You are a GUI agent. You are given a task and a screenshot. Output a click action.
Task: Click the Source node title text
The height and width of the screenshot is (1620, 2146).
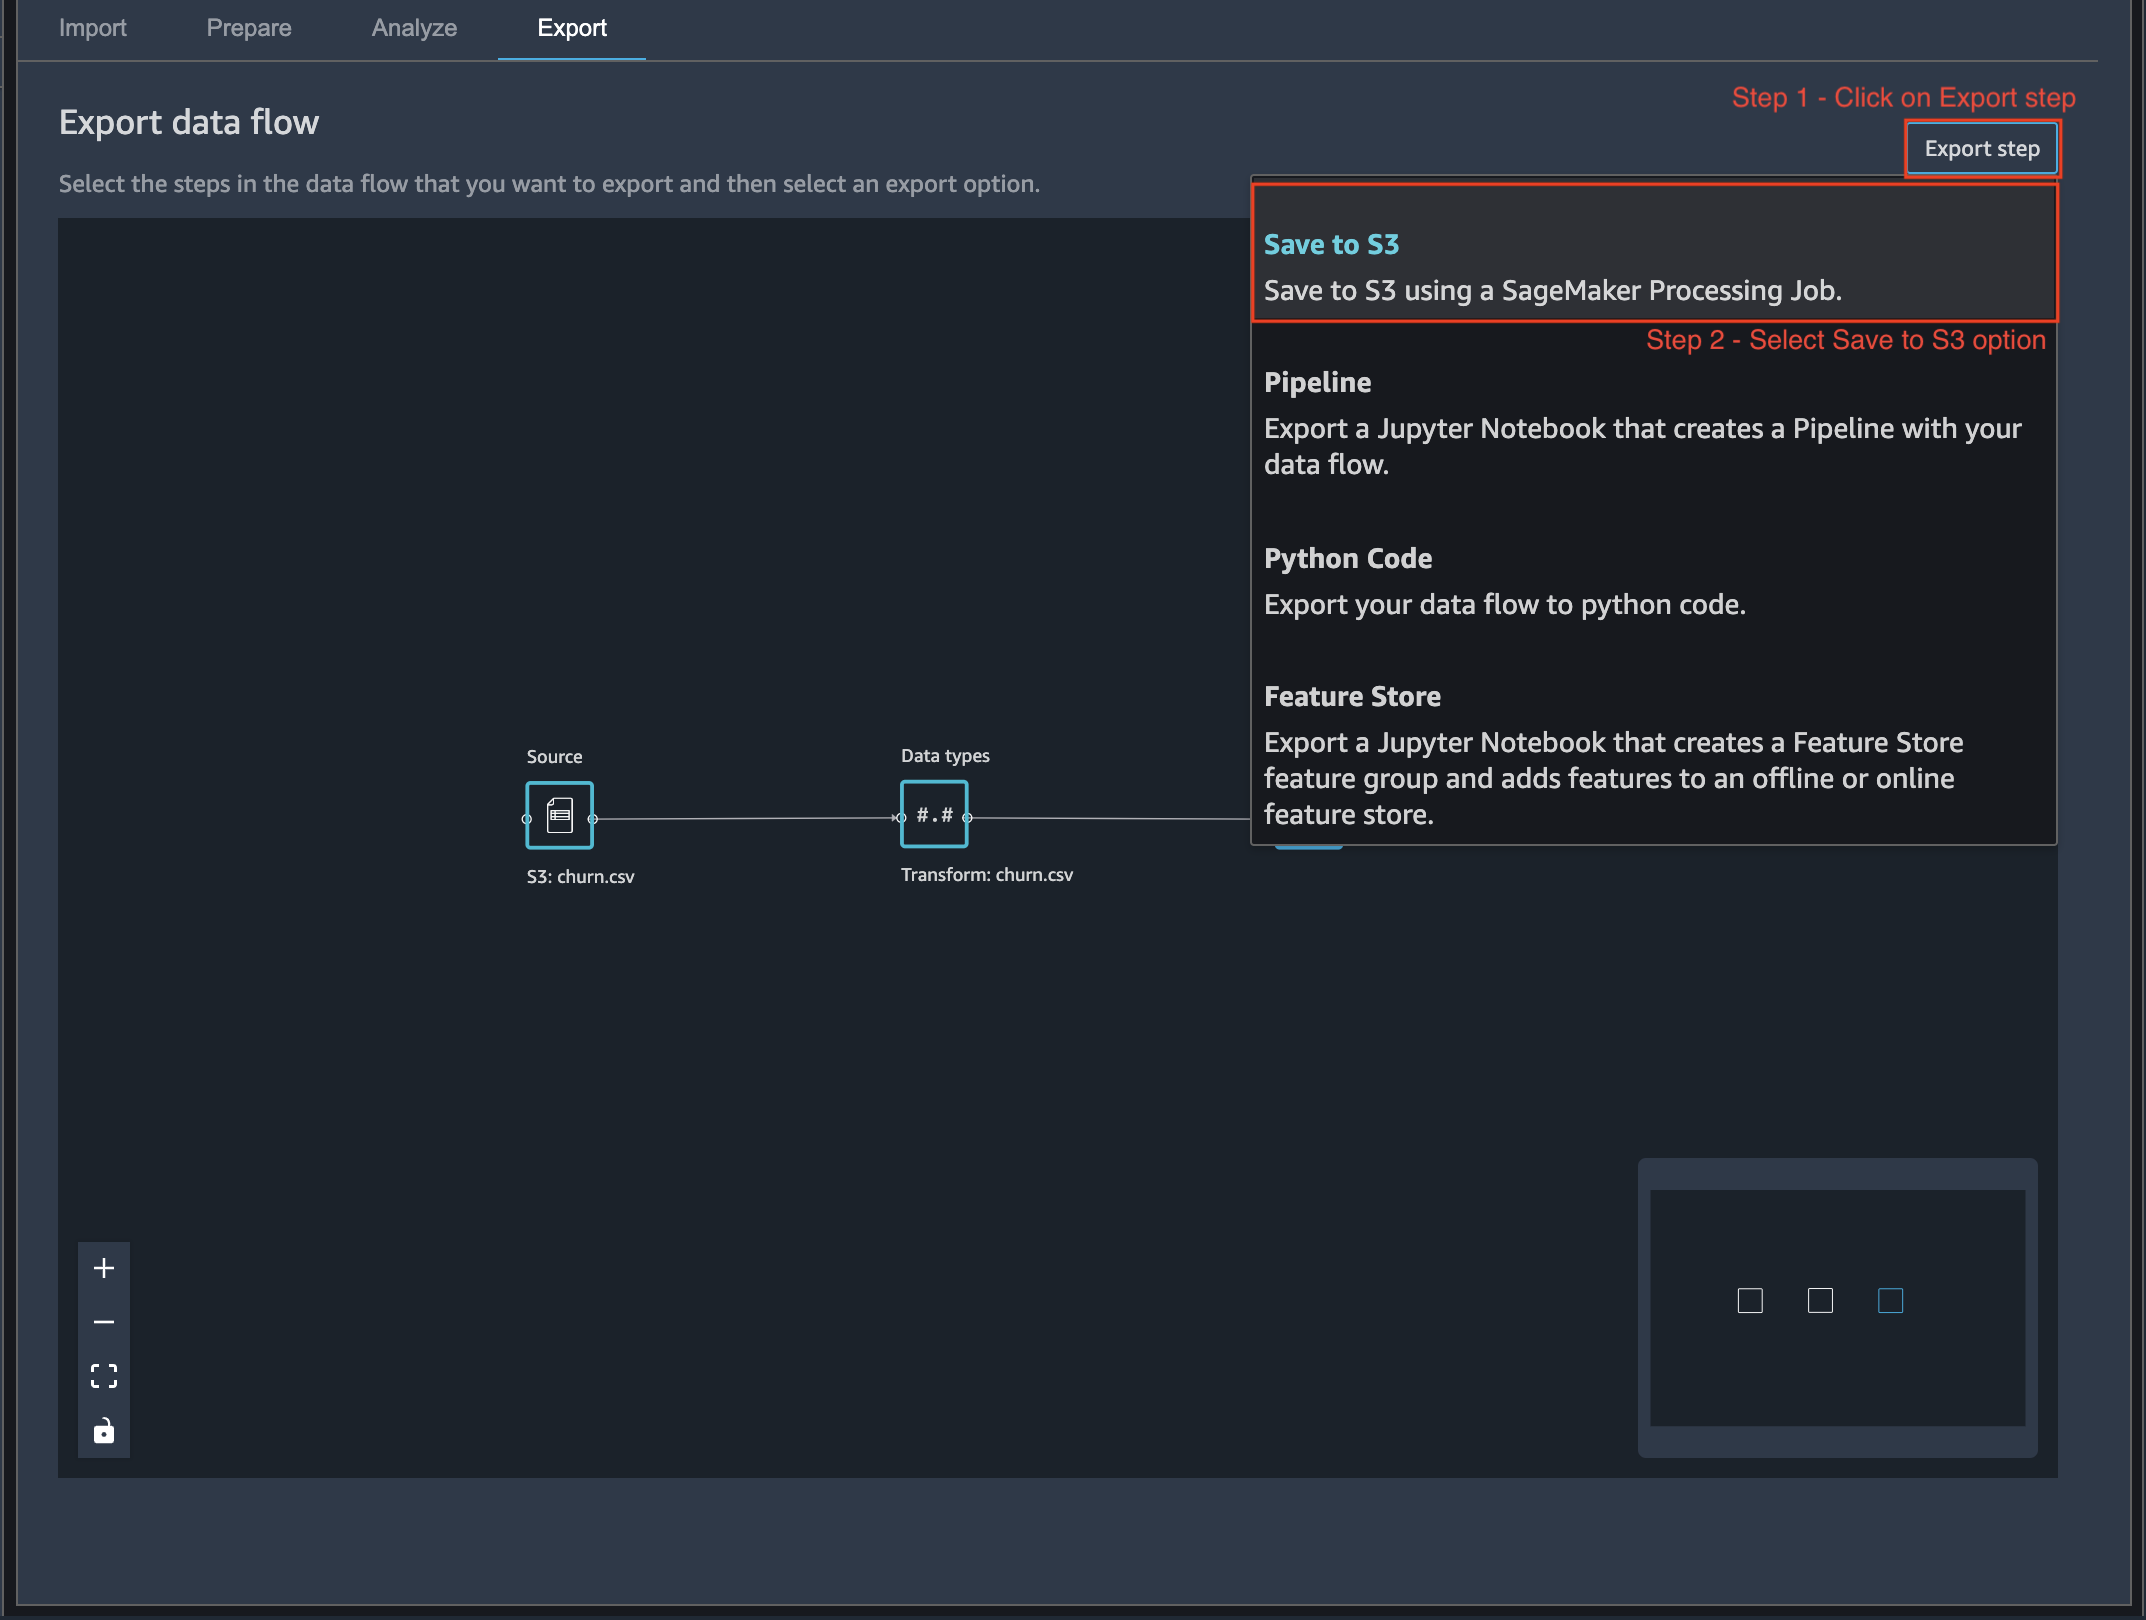554,757
